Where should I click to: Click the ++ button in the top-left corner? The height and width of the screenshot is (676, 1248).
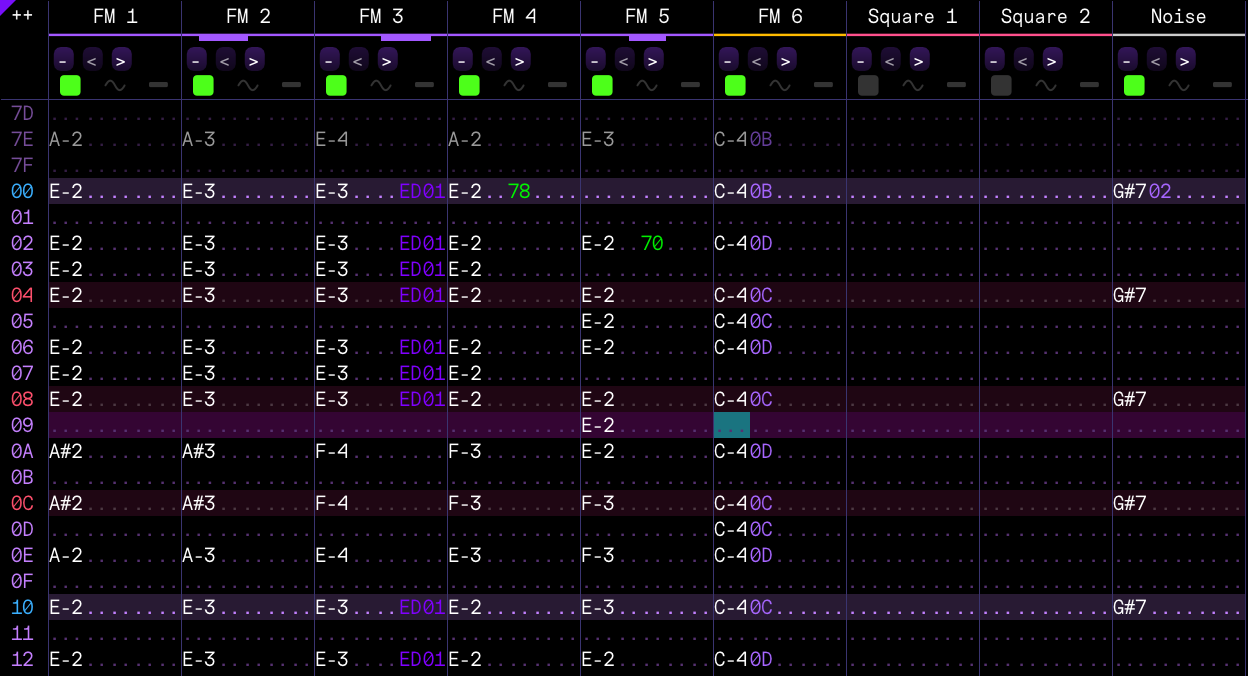22,15
